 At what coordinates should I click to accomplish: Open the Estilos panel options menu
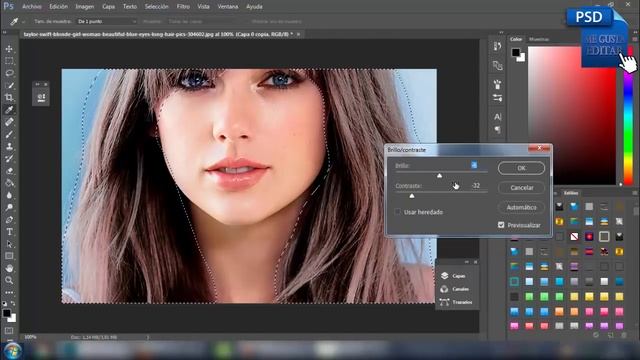point(635,193)
